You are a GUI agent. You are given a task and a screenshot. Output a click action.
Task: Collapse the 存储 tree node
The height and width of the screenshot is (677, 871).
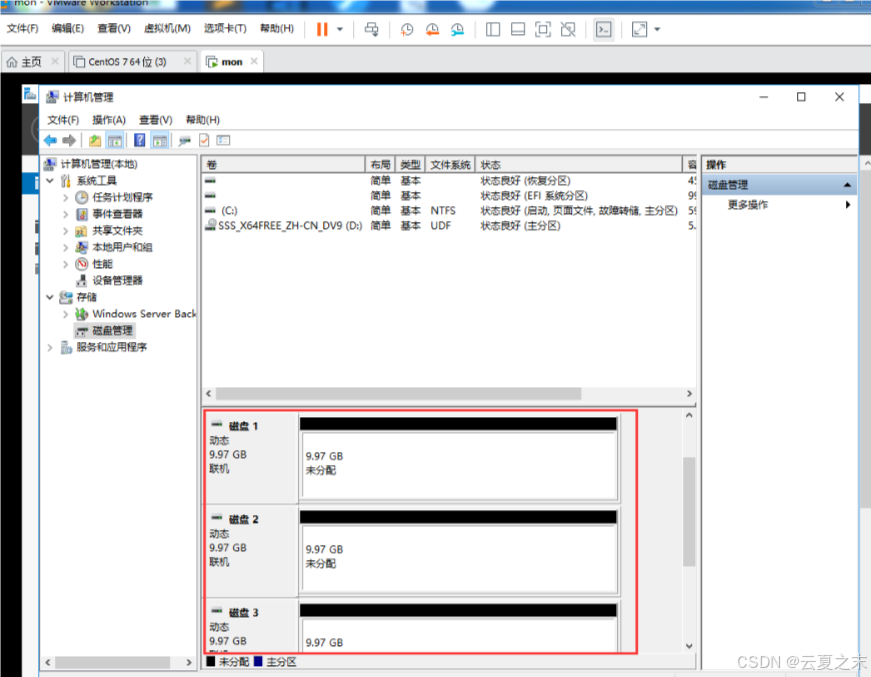pos(50,297)
